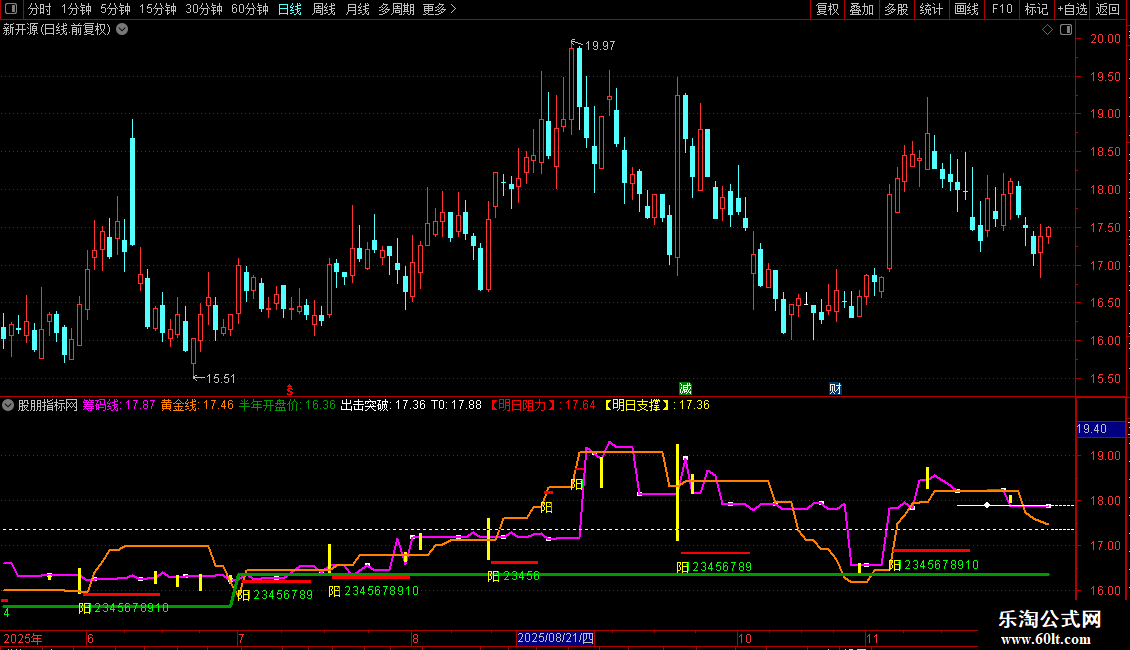Switch to 月线 monthly chart
1130x650 pixels.
point(357,9)
